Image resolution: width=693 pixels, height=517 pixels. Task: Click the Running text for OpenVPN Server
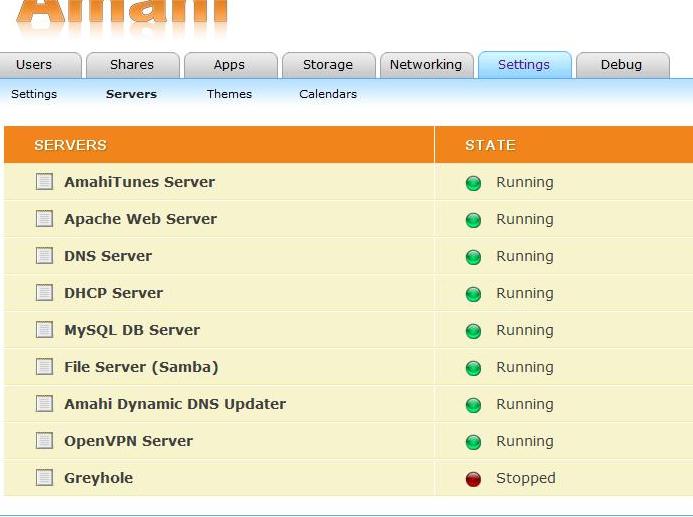pyautogui.click(x=525, y=441)
